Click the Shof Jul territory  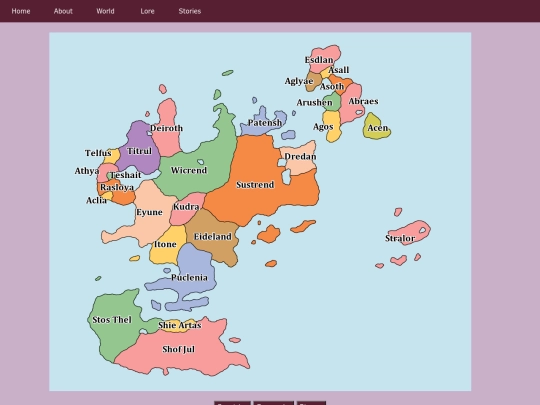178,349
